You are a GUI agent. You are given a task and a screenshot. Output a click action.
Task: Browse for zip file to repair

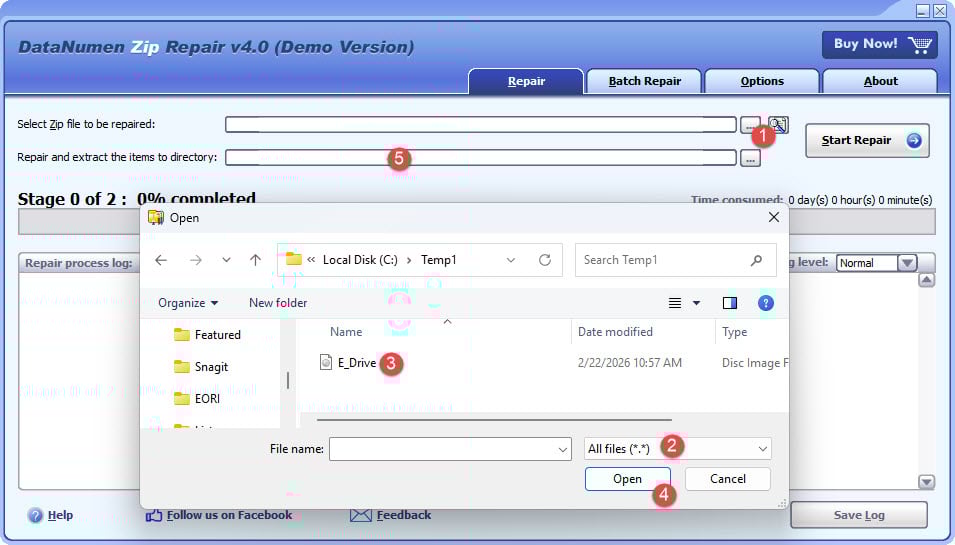(x=750, y=125)
